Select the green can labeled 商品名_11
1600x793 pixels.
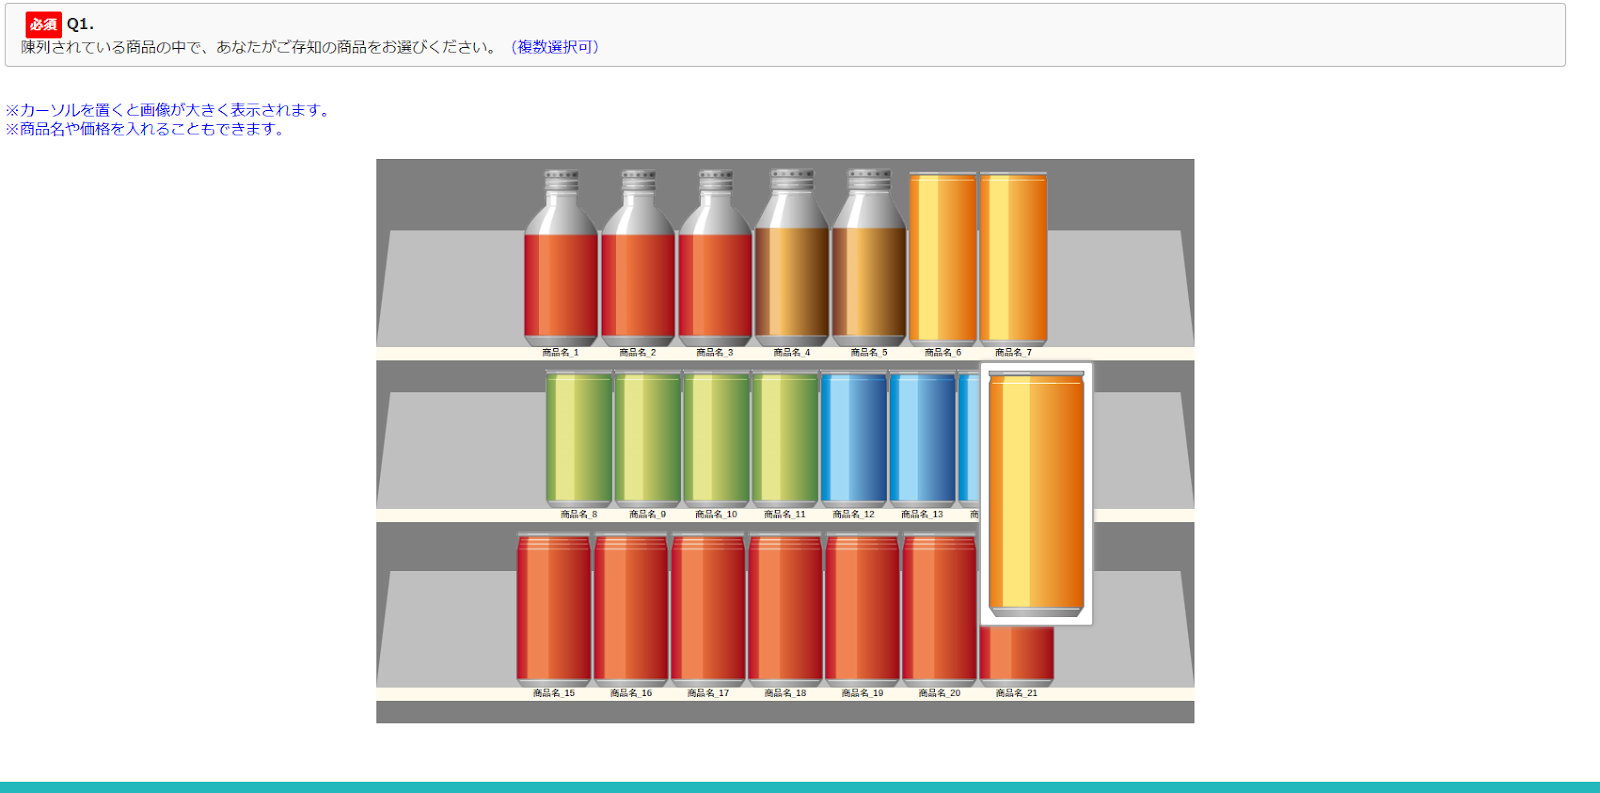(785, 438)
